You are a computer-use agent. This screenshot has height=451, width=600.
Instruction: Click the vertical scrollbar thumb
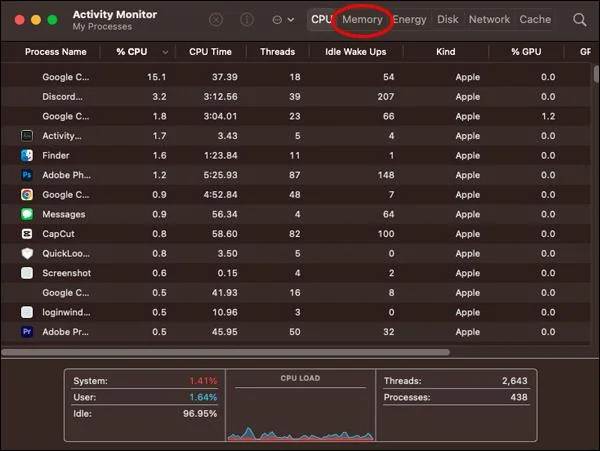pos(596,74)
